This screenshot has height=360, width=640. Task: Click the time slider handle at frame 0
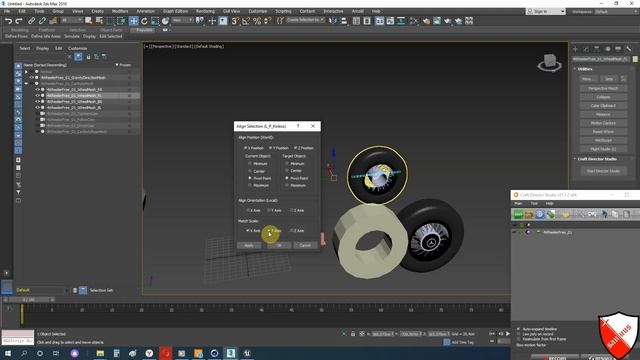(29, 300)
